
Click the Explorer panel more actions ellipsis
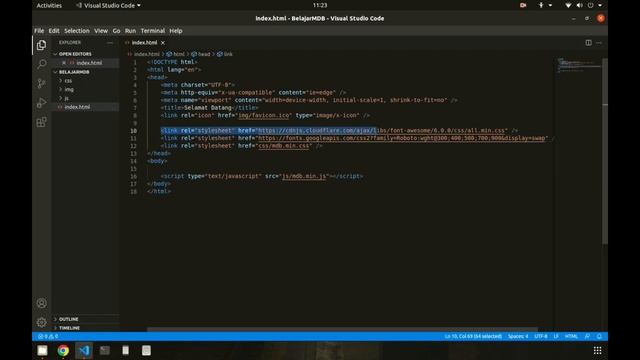(x=110, y=42)
